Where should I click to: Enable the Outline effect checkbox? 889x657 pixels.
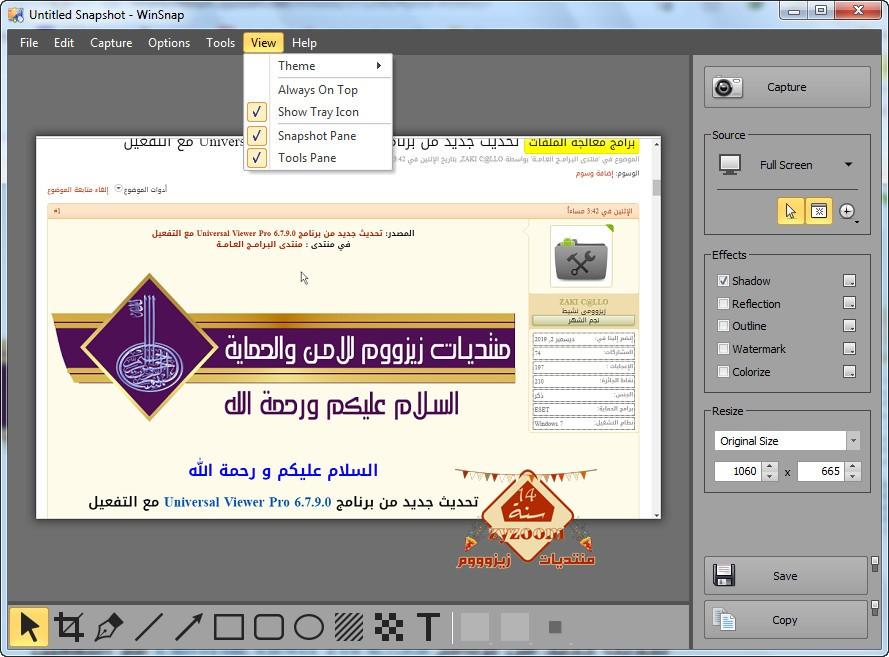723,326
